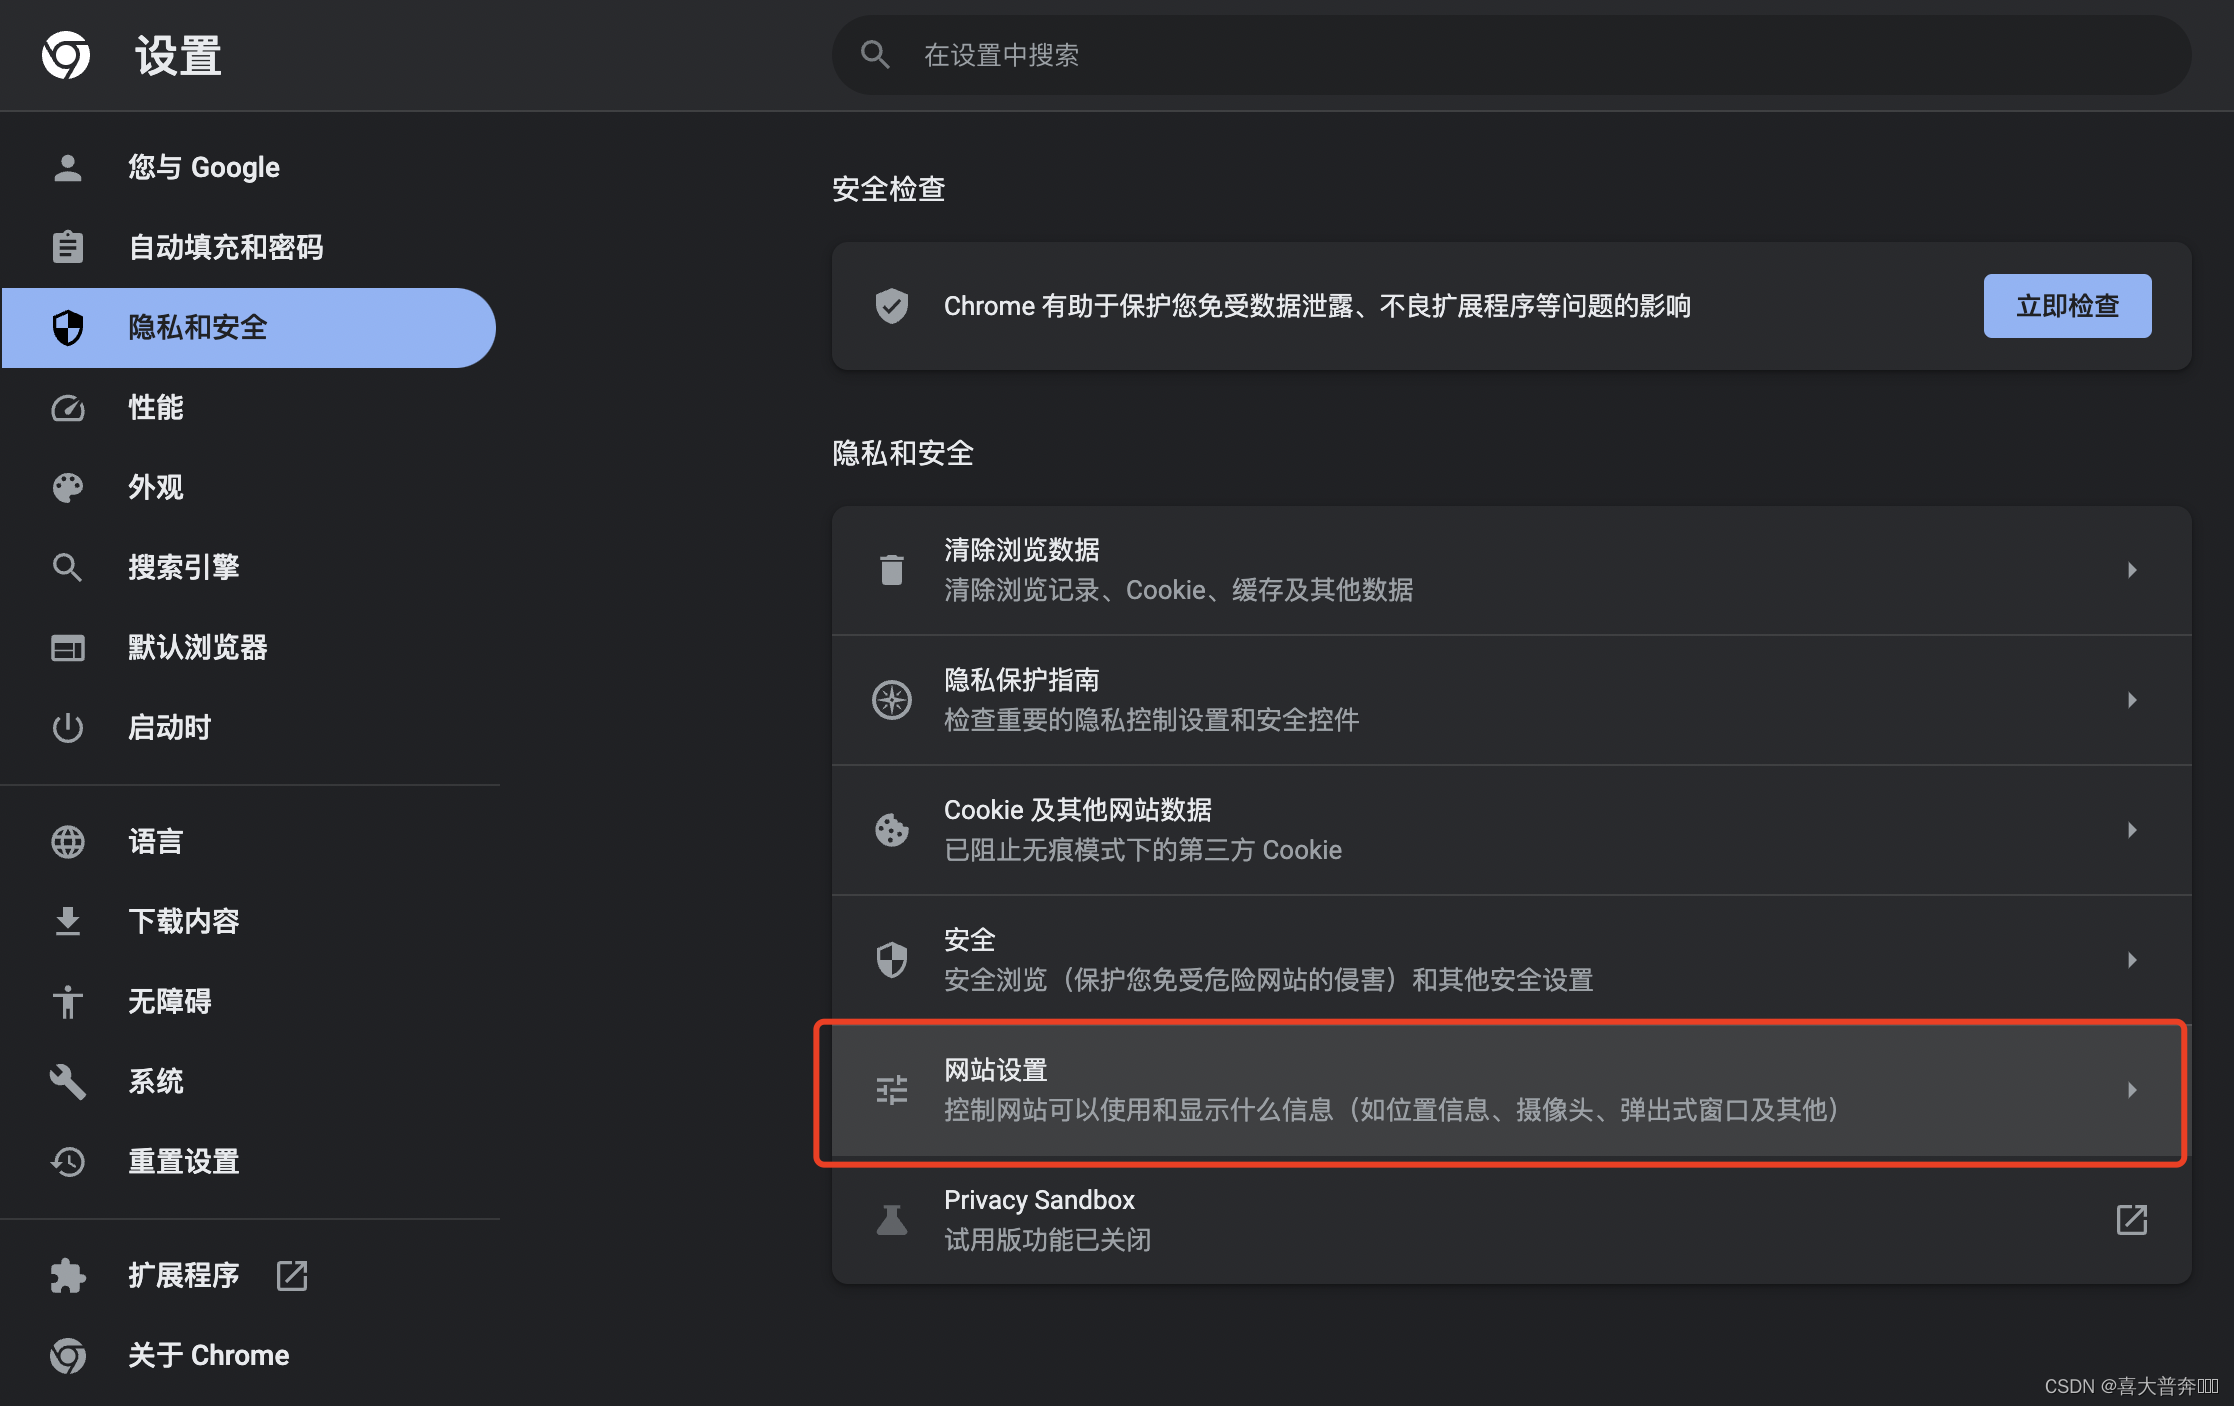Click the flask icon for Privacy Sandbox
The width and height of the screenshot is (2234, 1406).
[x=891, y=1220]
